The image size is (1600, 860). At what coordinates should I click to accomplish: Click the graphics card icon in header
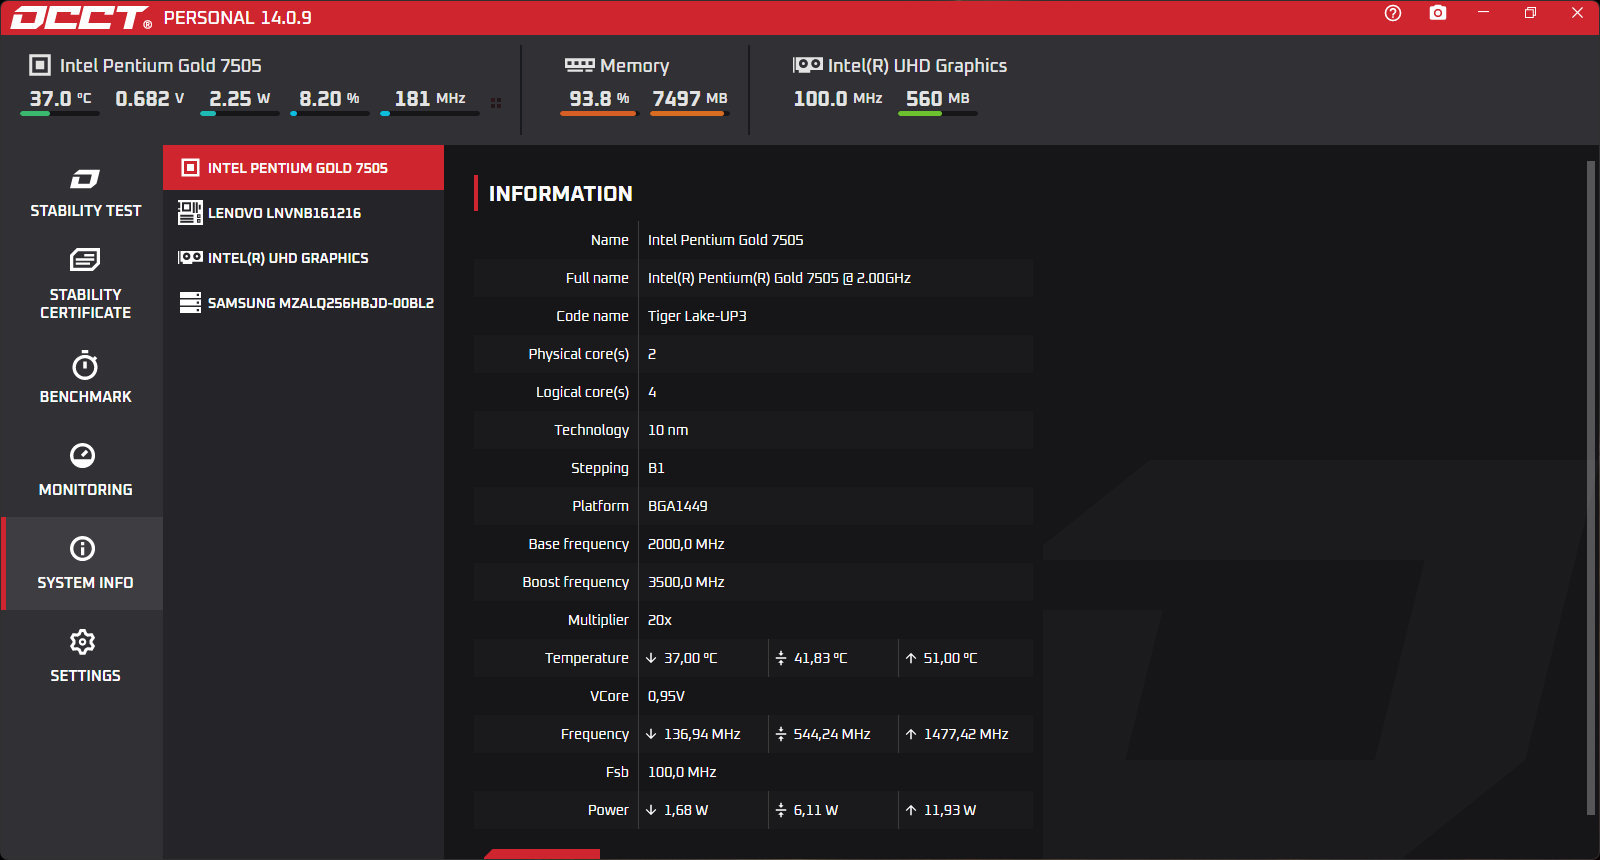click(807, 65)
